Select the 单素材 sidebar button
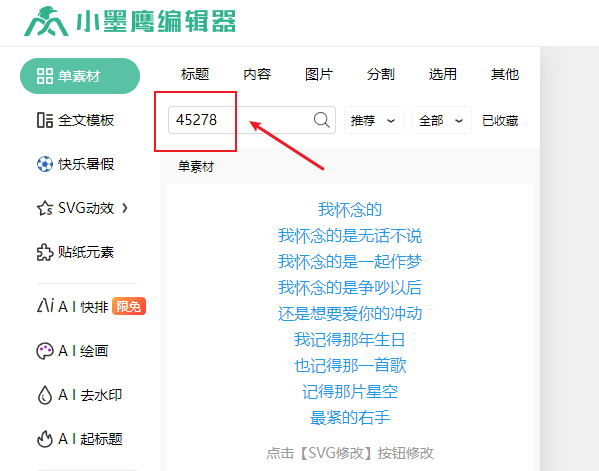The width and height of the screenshot is (599, 471). click(80, 76)
